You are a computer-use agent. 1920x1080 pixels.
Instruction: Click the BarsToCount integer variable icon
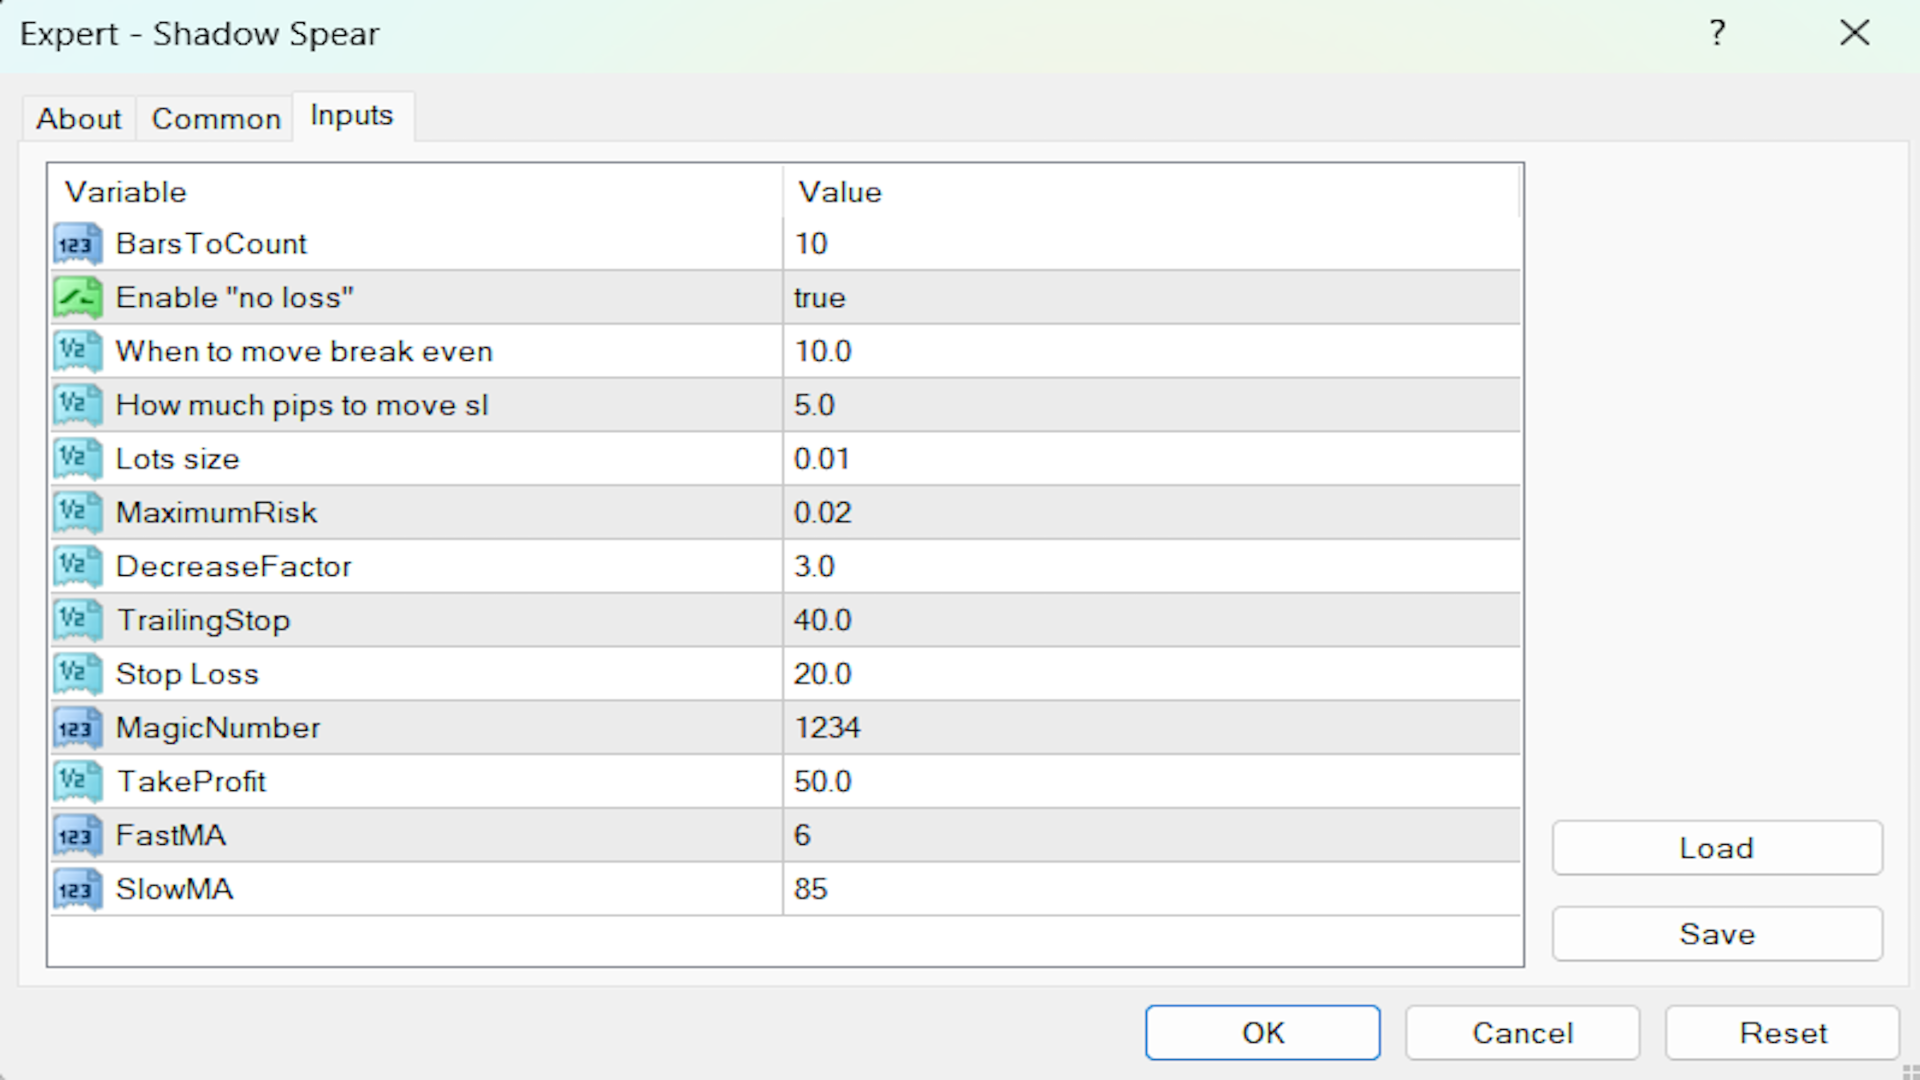pos(77,244)
